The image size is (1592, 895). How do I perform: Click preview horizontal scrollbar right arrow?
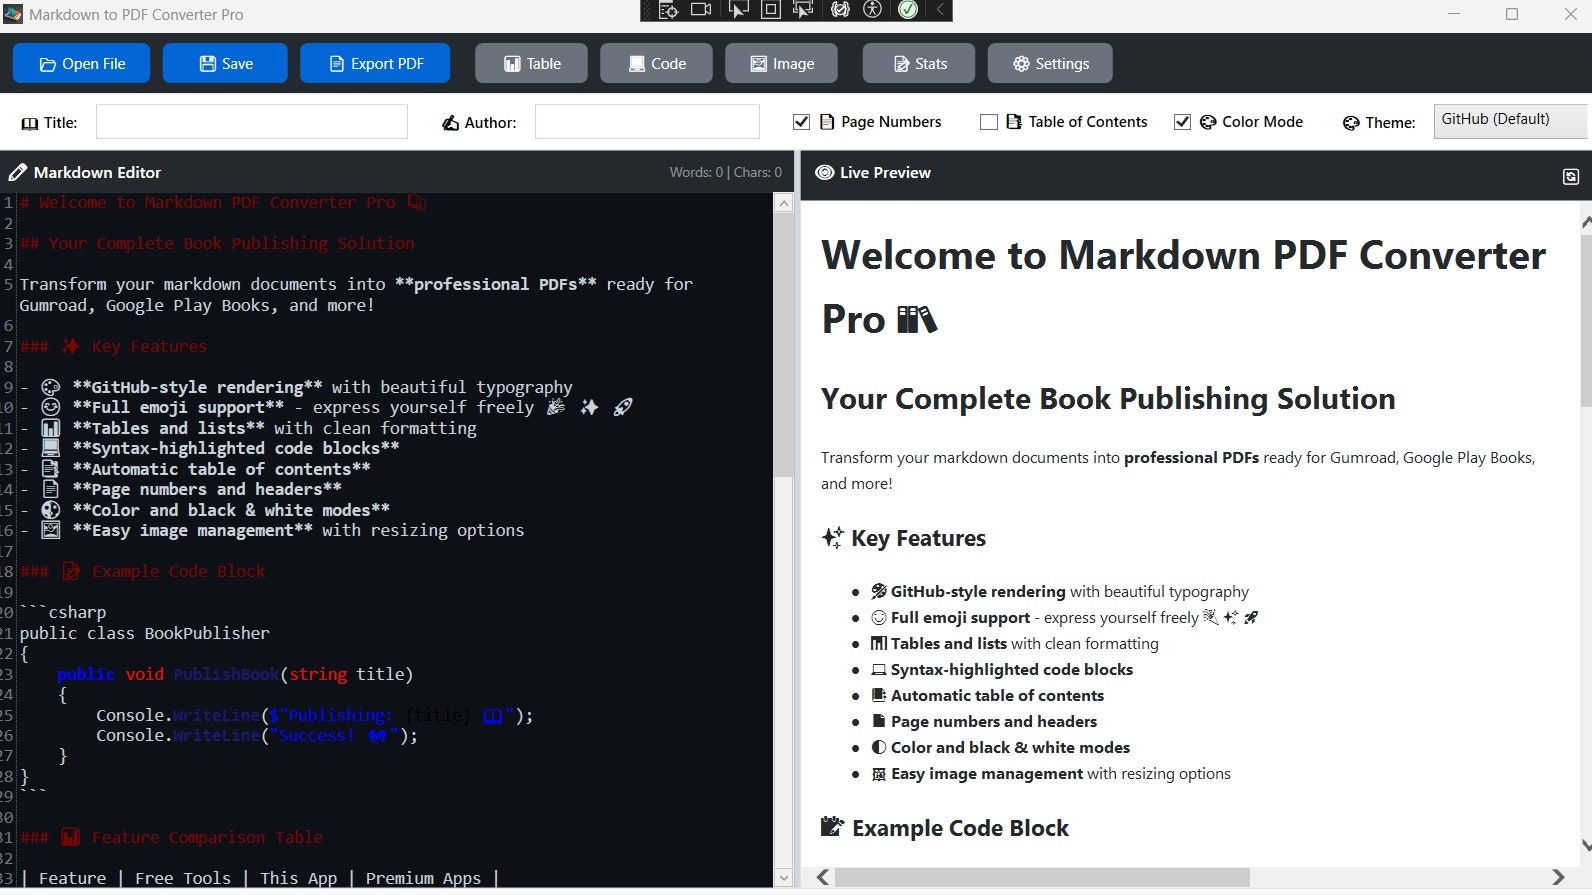1558,877
